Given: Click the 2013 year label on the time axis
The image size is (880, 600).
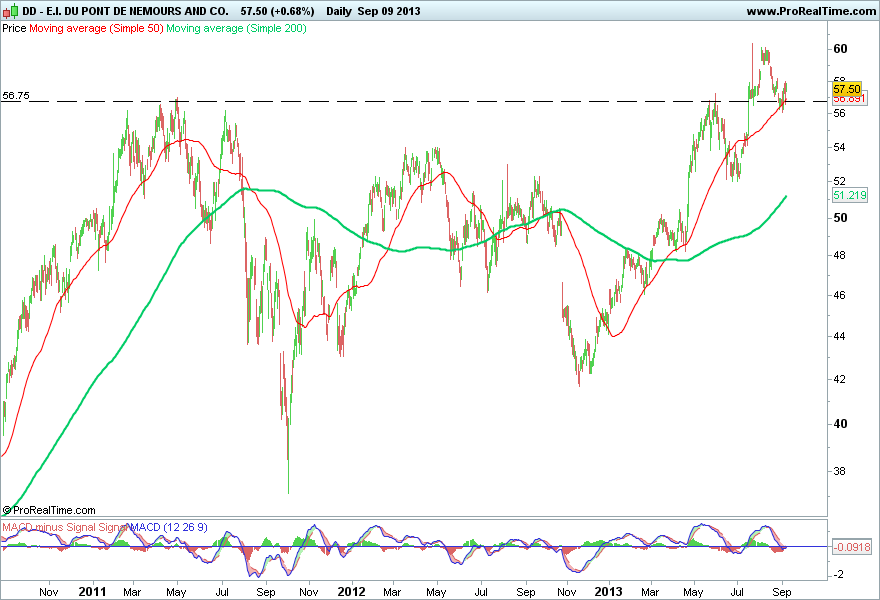Looking at the screenshot, I should 608,592.
